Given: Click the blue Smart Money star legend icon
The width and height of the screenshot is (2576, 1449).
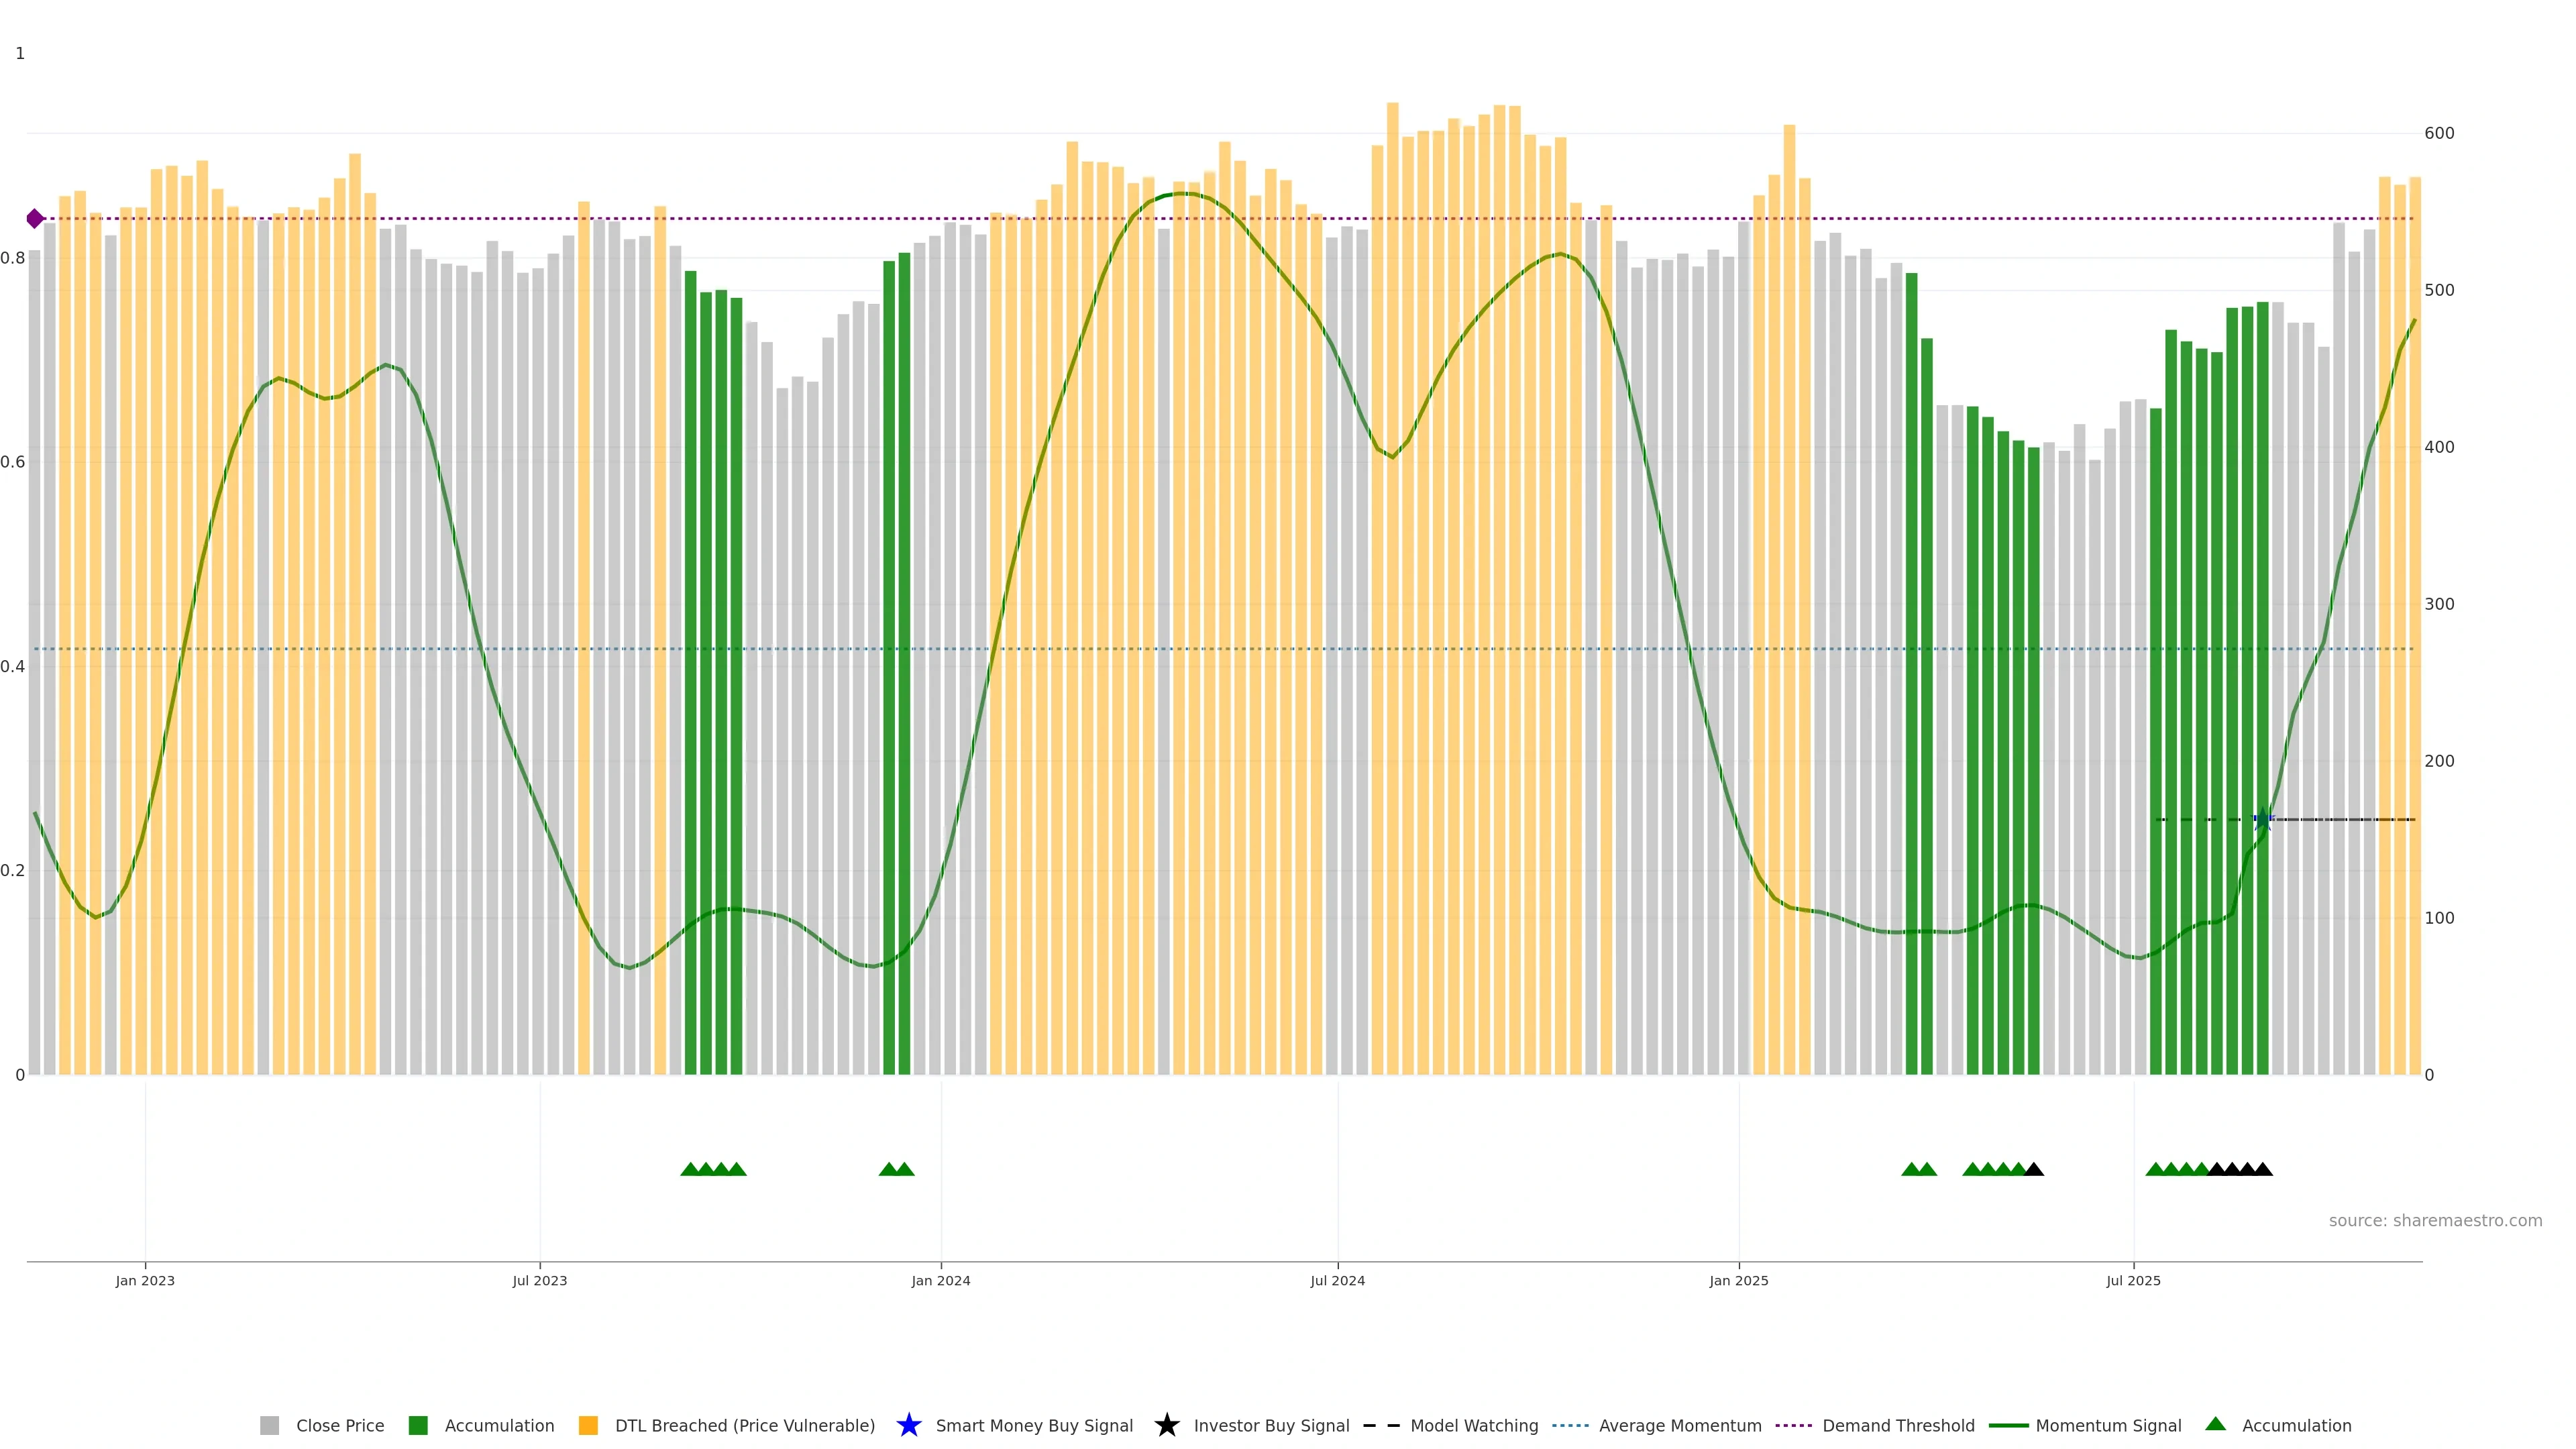Looking at the screenshot, I should pos(908,1425).
